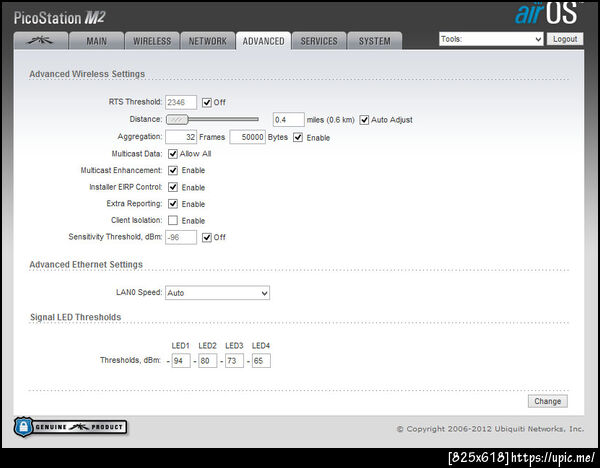Click the Aggregation Bytes input field

(x=248, y=137)
